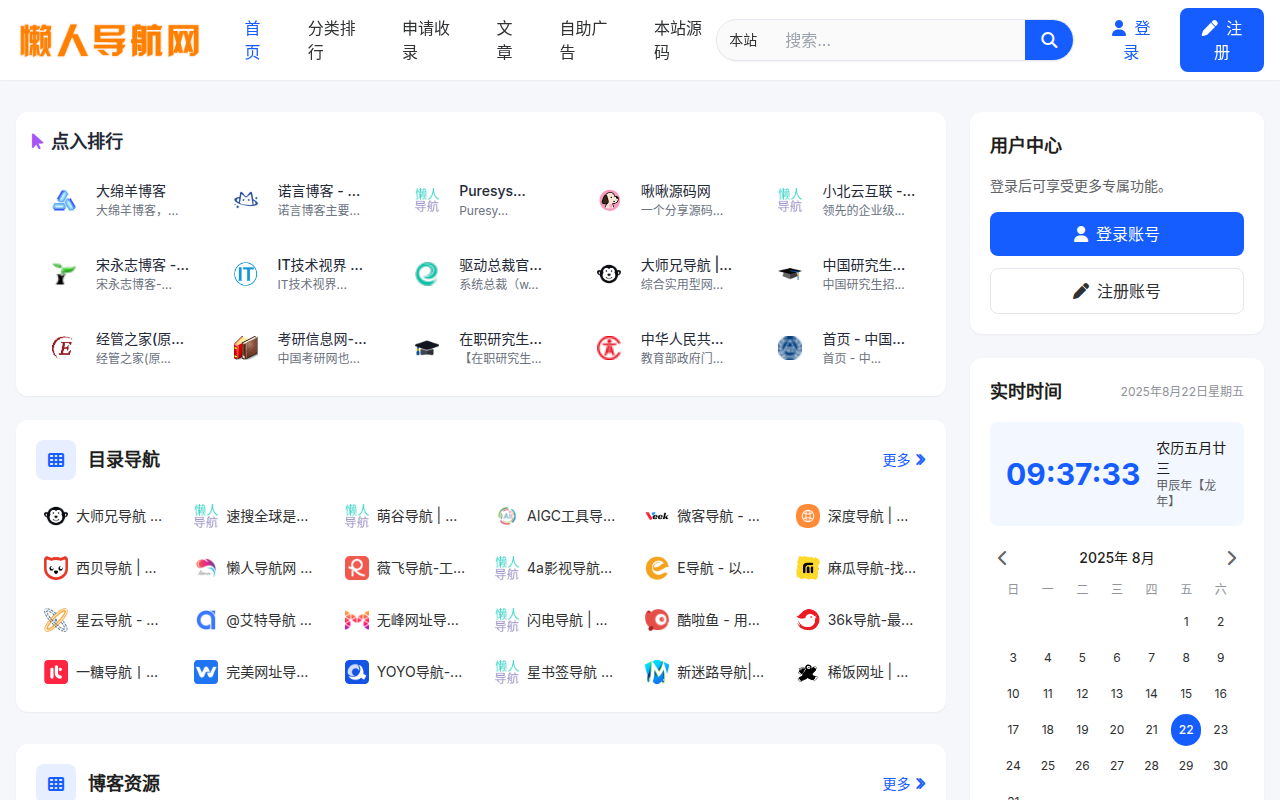Click the 注册账号 button
1280x800 pixels.
(1116, 291)
